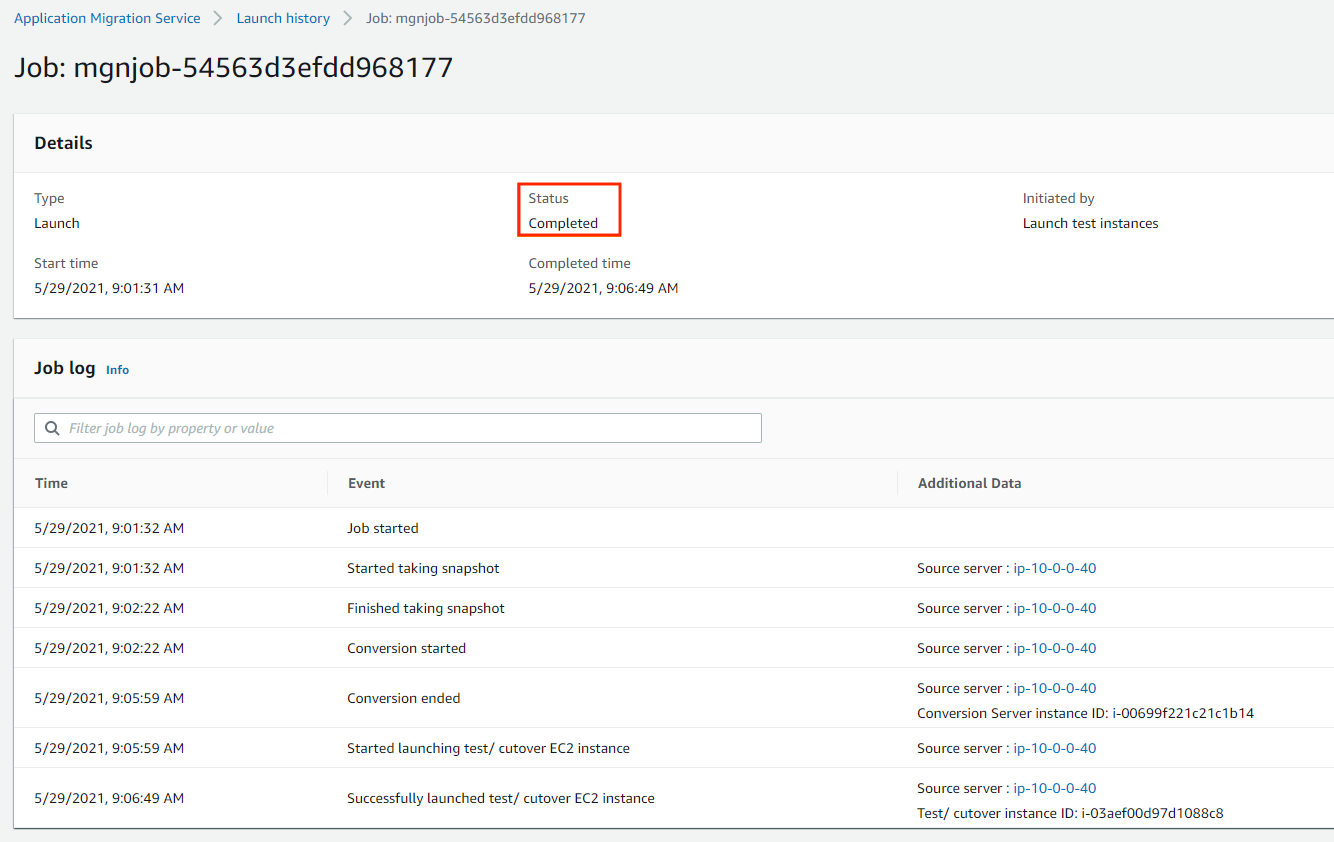Select 'Successfully launched test/ cutover EC2 instance' text
Image resolution: width=1334 pixels, height=842 pixels.
pyautogui.click(x=501, y=798)
